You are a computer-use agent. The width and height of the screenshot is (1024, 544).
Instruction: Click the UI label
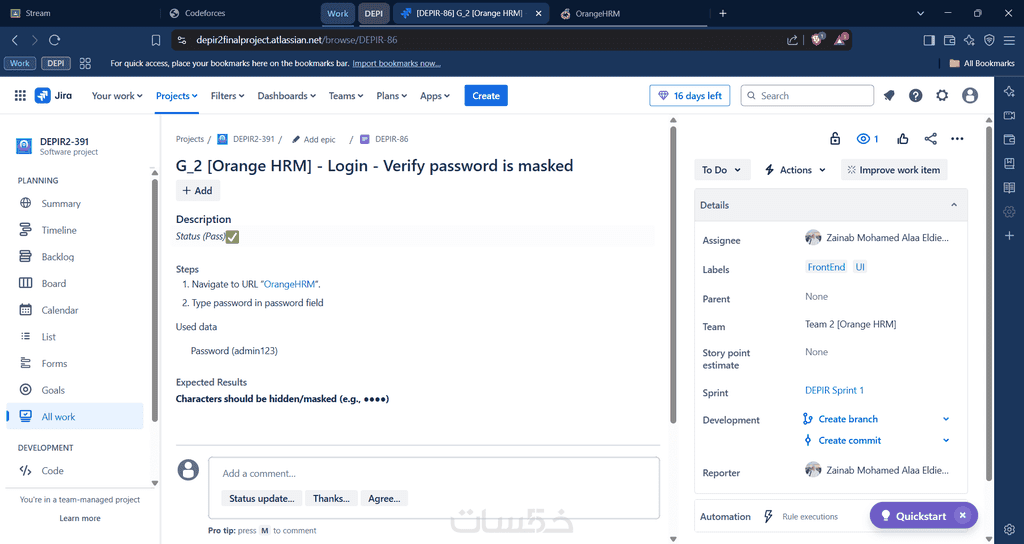point(860,267)
